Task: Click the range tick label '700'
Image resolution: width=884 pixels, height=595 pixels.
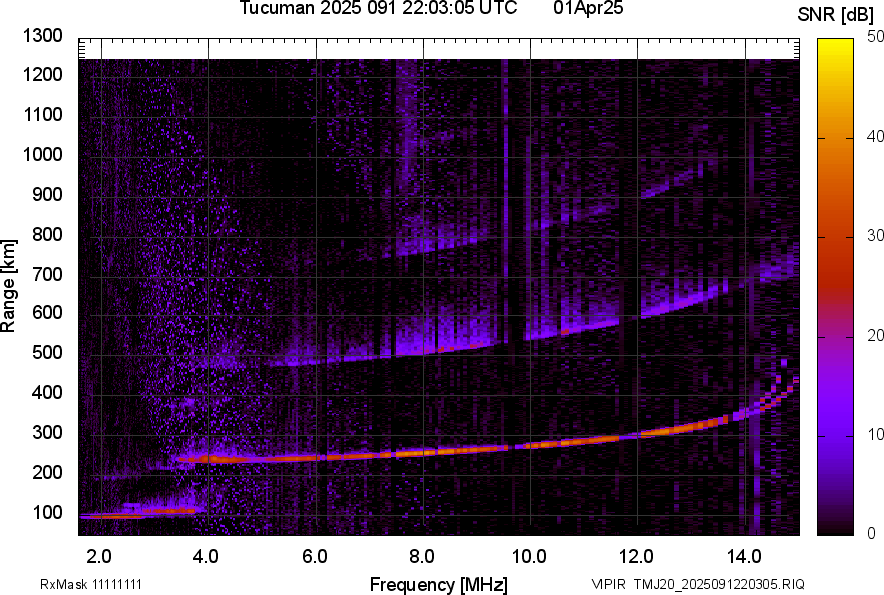Action: click(47, 274)
